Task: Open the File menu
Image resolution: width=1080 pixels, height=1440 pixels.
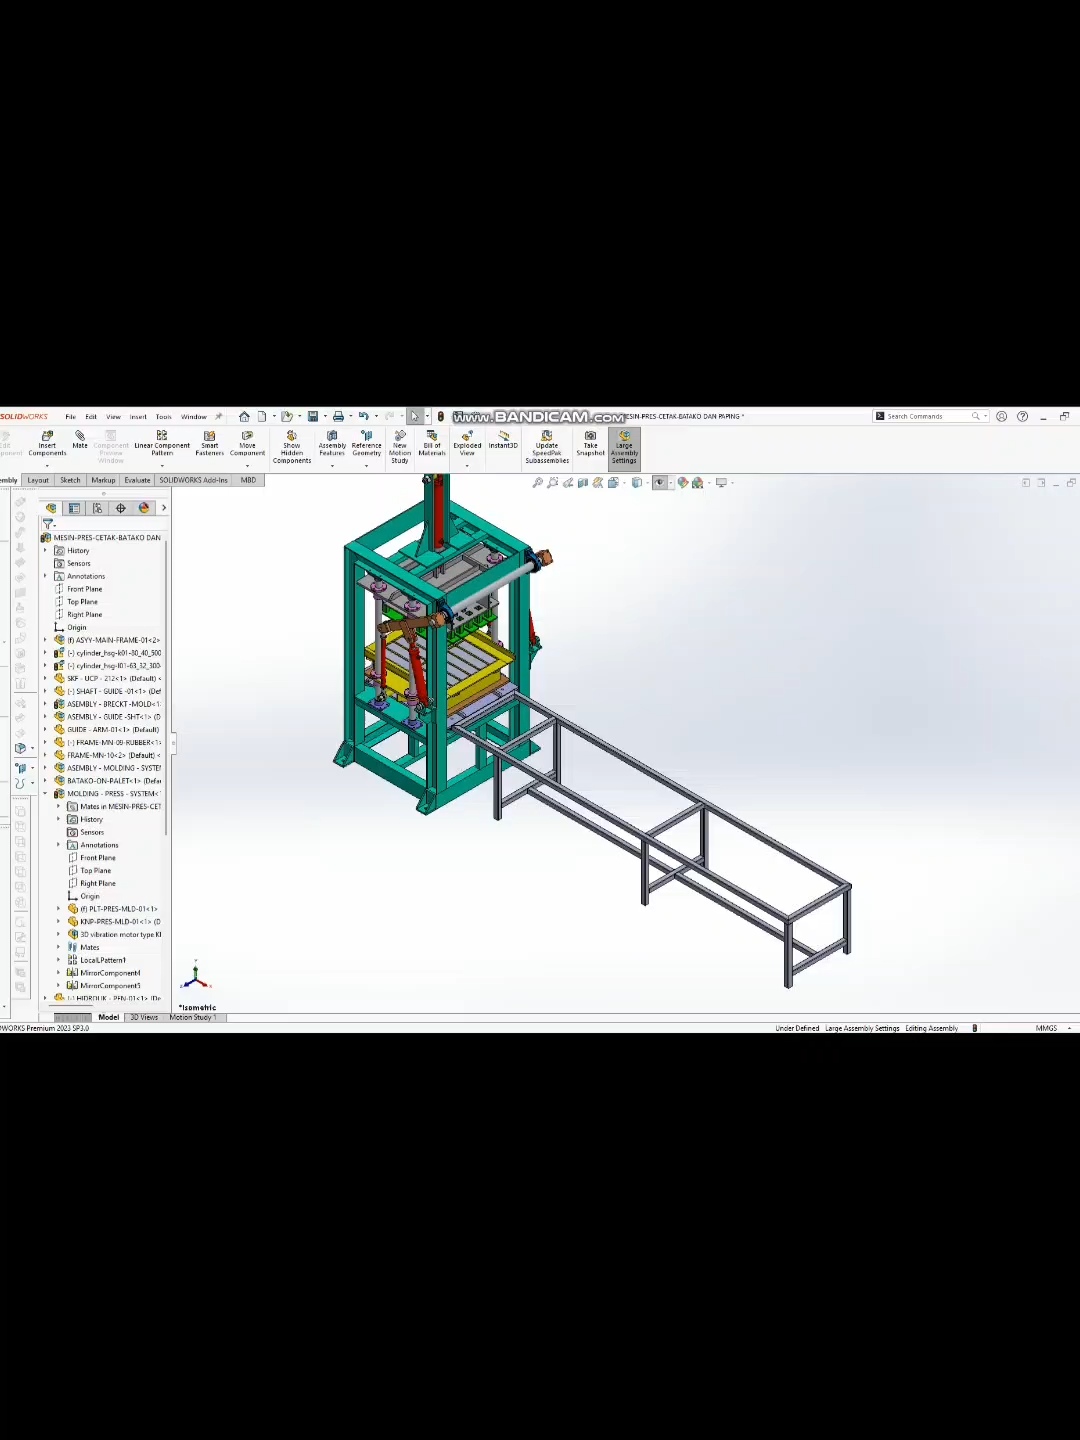Action: click(70, 417)
